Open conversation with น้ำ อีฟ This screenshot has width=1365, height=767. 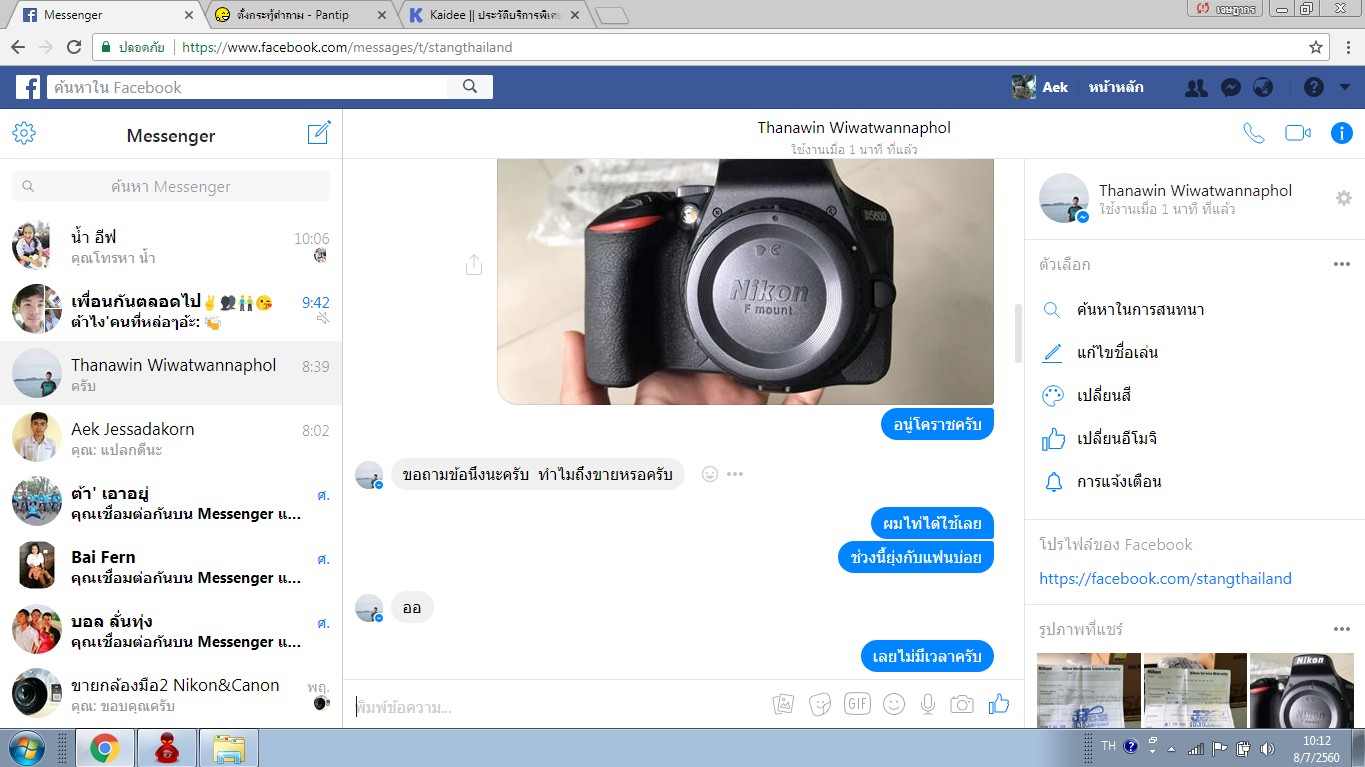click(171, 245)
